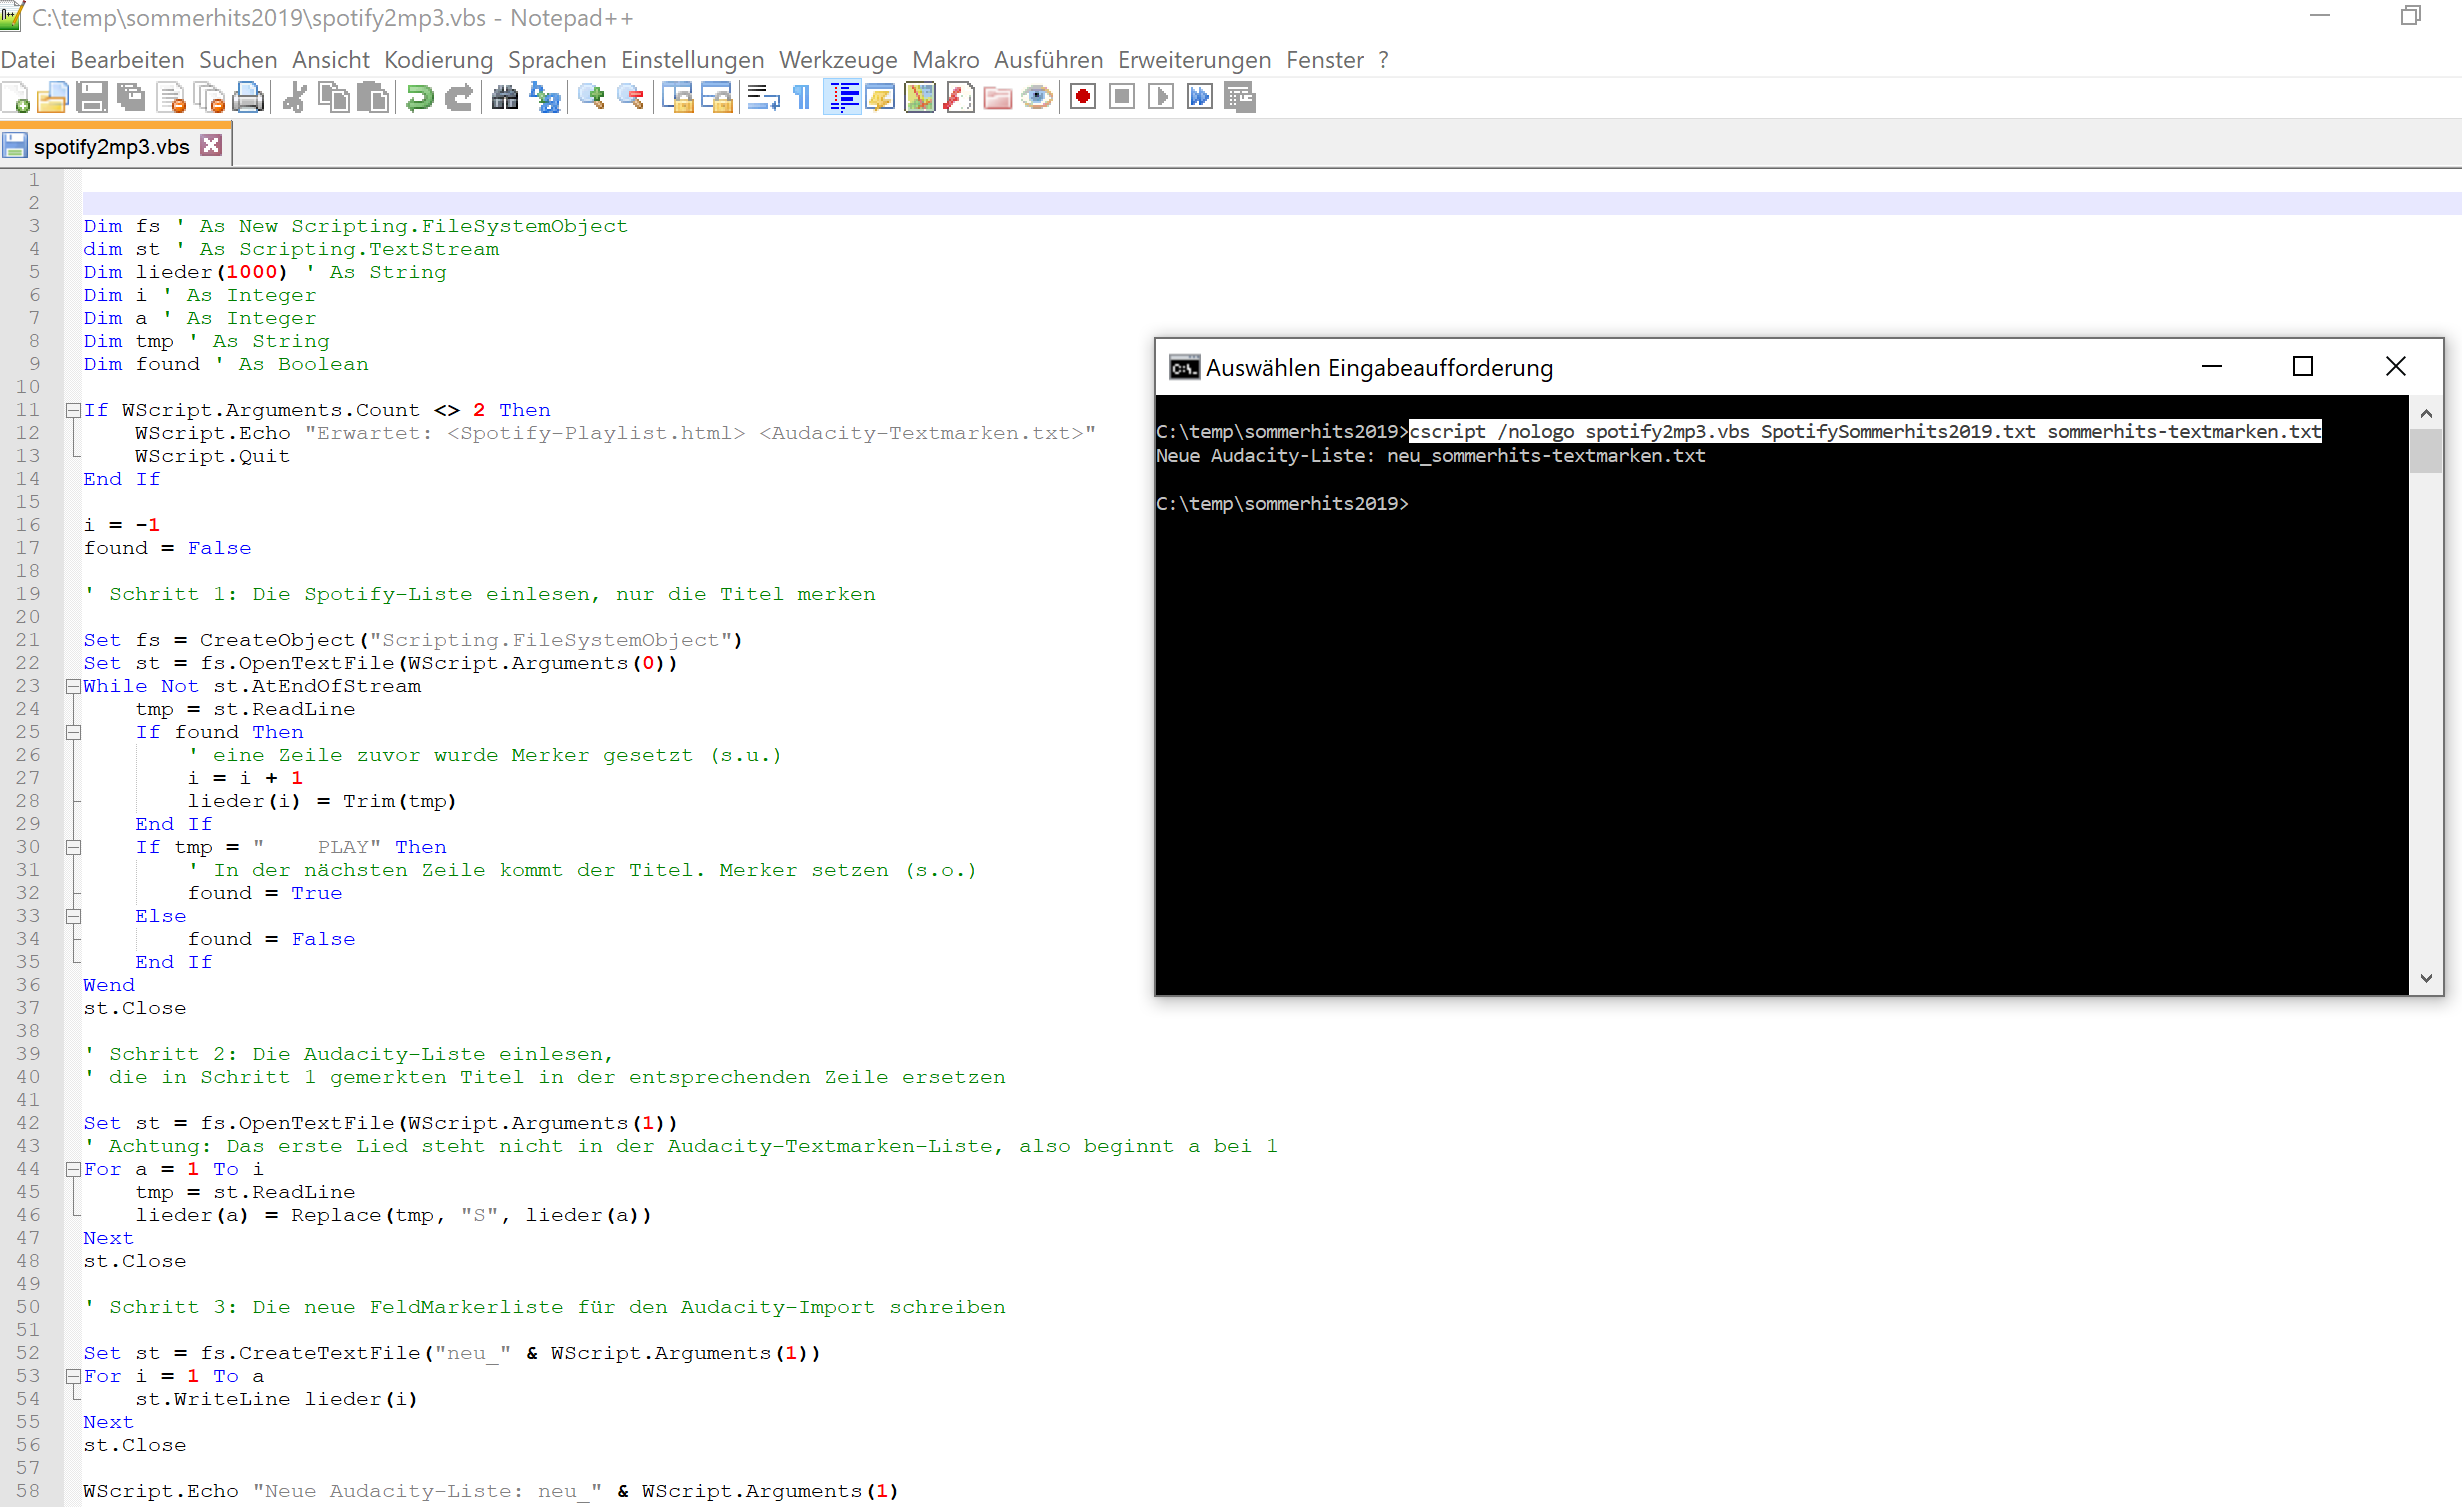Print the document using the printer icon
Viewport: 2462px width, 1507px height.
coord(249,97)
